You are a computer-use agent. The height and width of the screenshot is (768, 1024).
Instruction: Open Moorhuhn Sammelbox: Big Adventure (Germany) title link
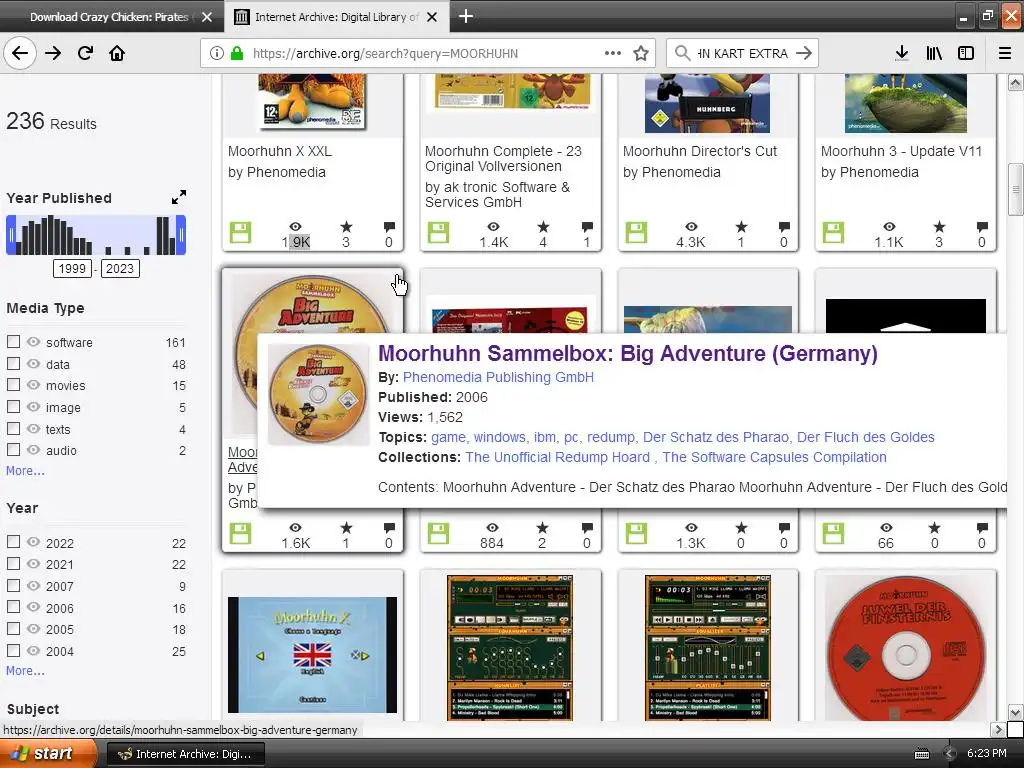628,353
